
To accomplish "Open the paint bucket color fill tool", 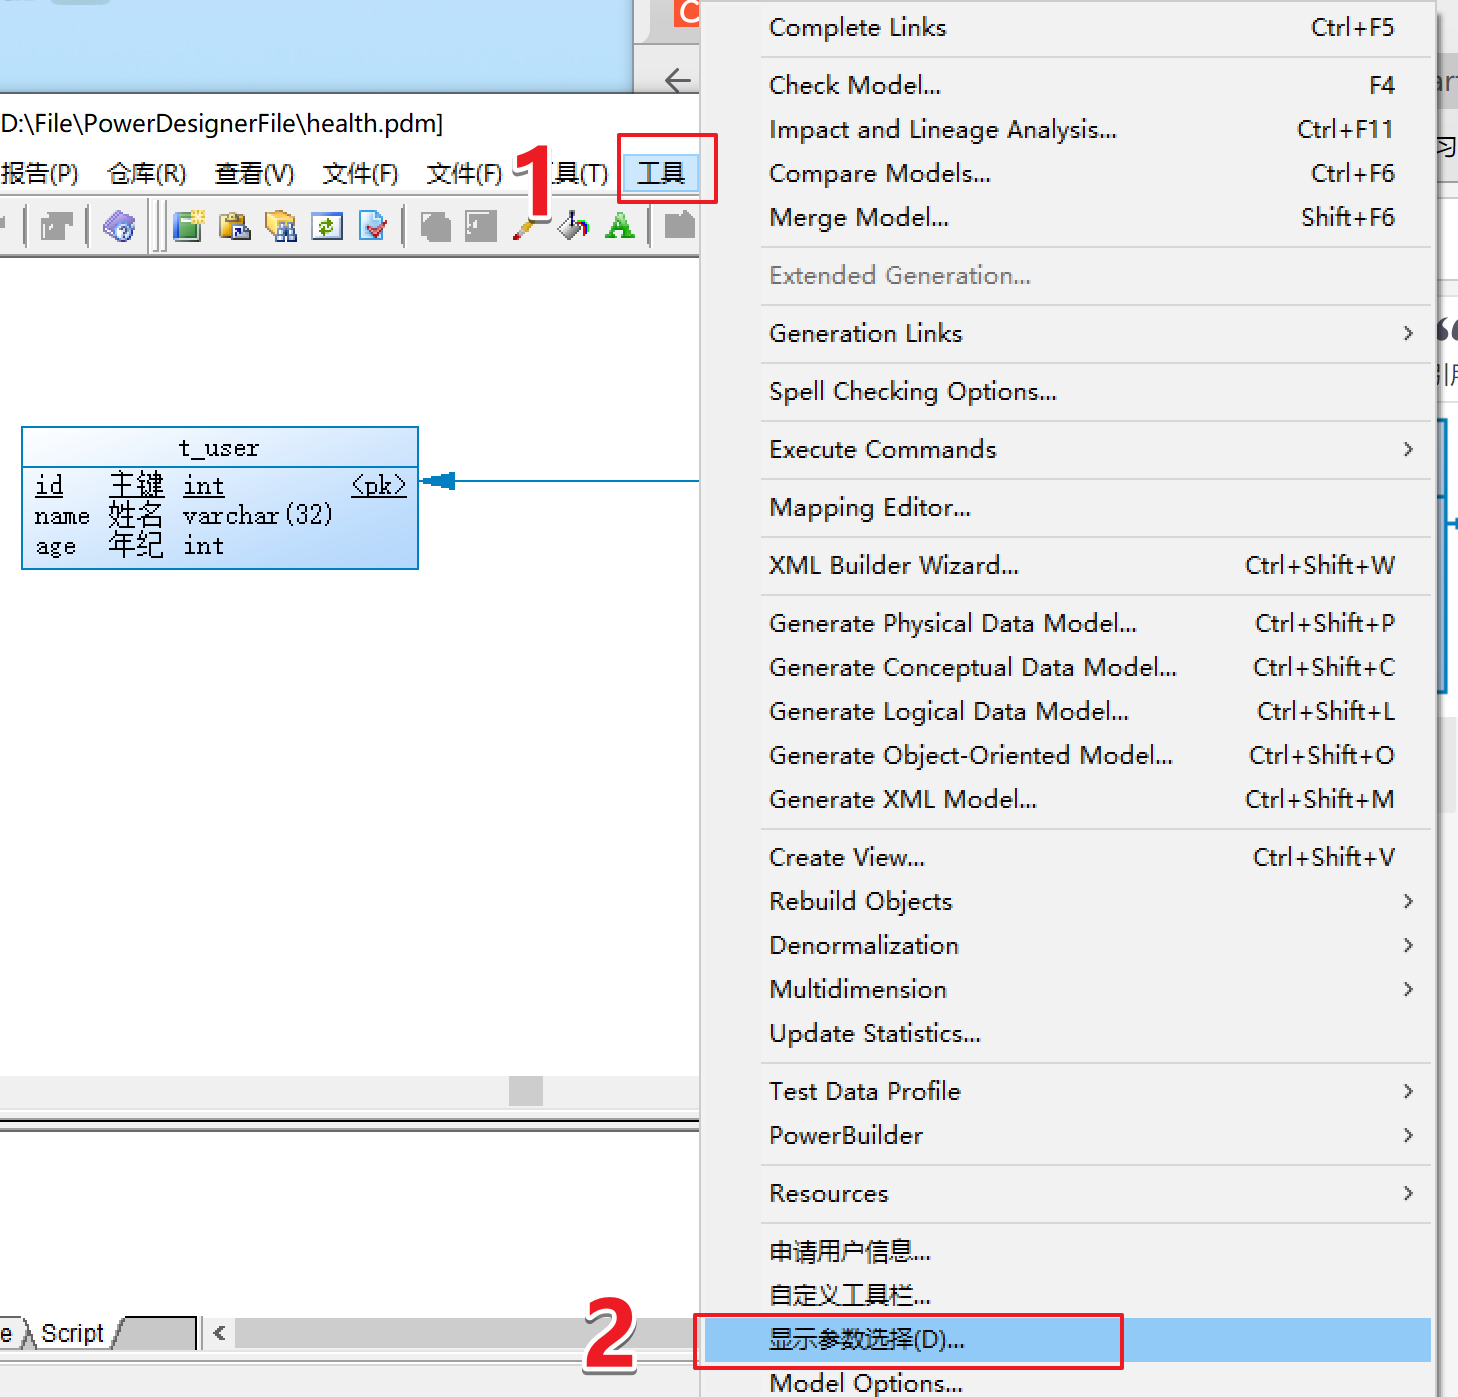I will pyautogui.click(x=573, y=227).
